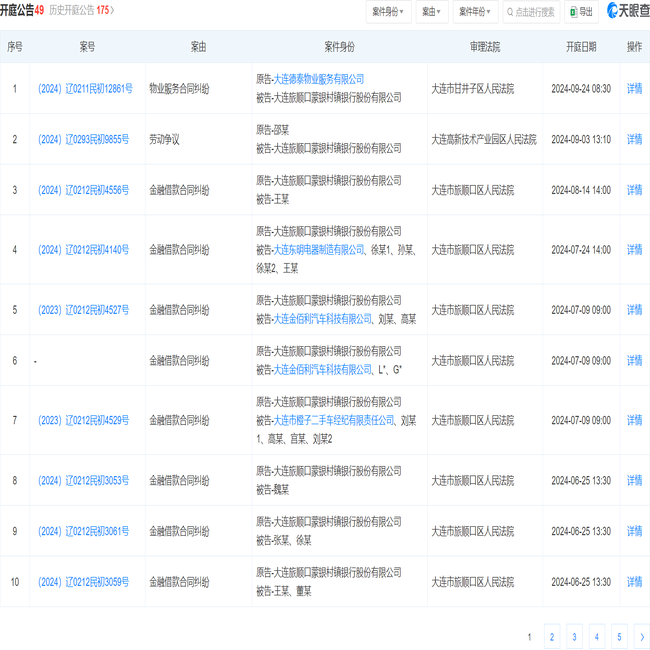The image size is (650, 650).
Task: View 详情 for row 10 case
Action: [634, 582]
